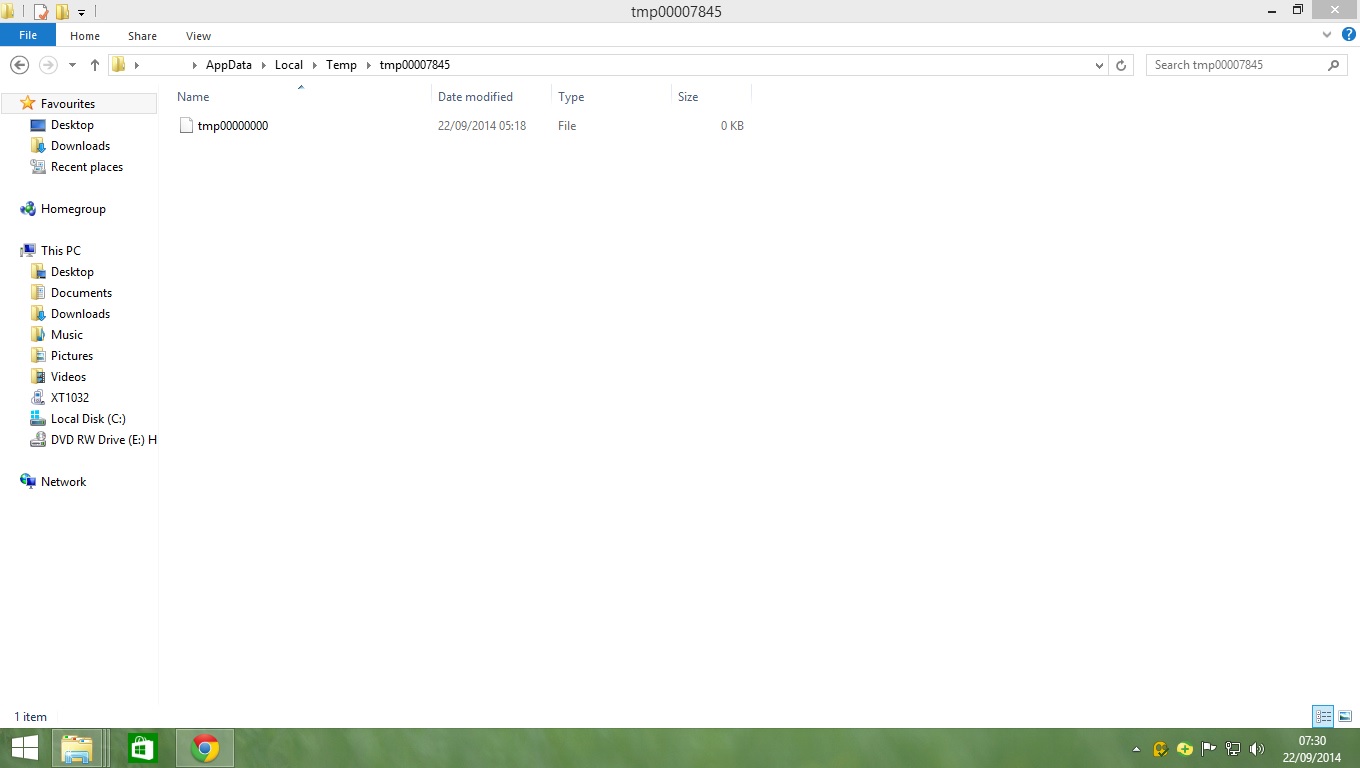This screenshot has width=1360, height=768.
Task: Click the folder icon in address bar
Action: click(x=119, y=65)
